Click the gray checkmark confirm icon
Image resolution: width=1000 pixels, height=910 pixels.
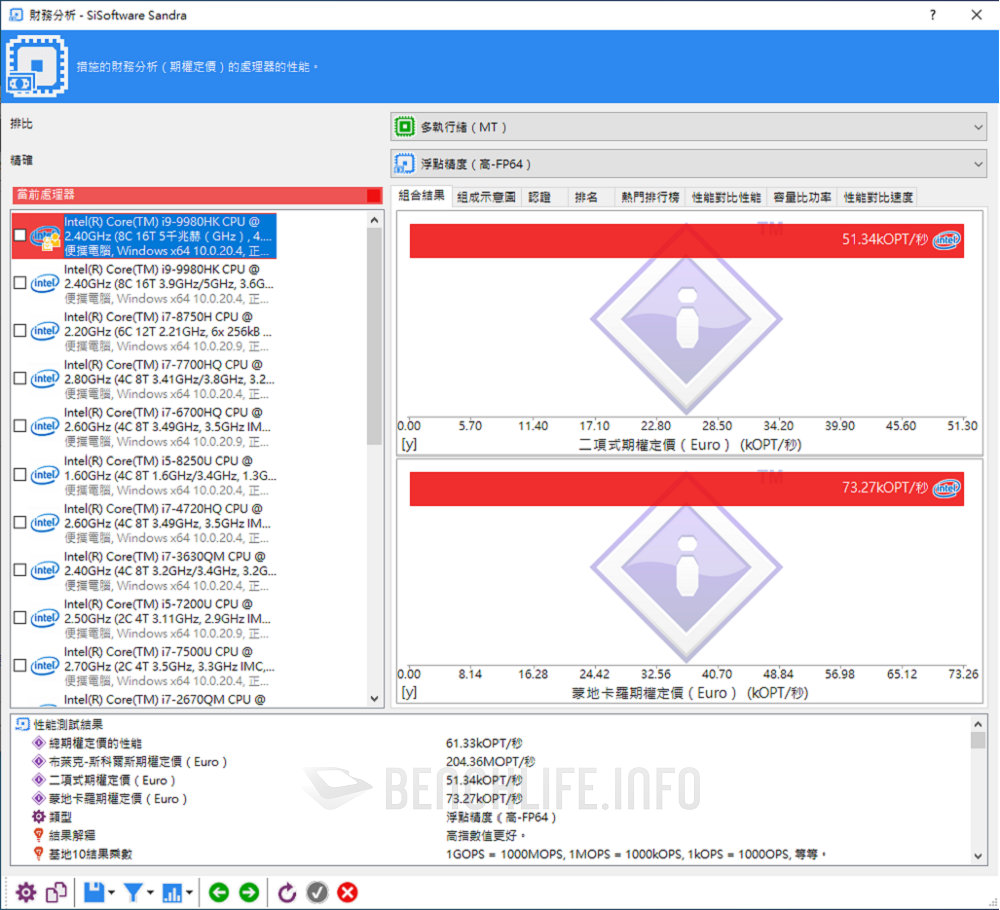coord(317,892)
